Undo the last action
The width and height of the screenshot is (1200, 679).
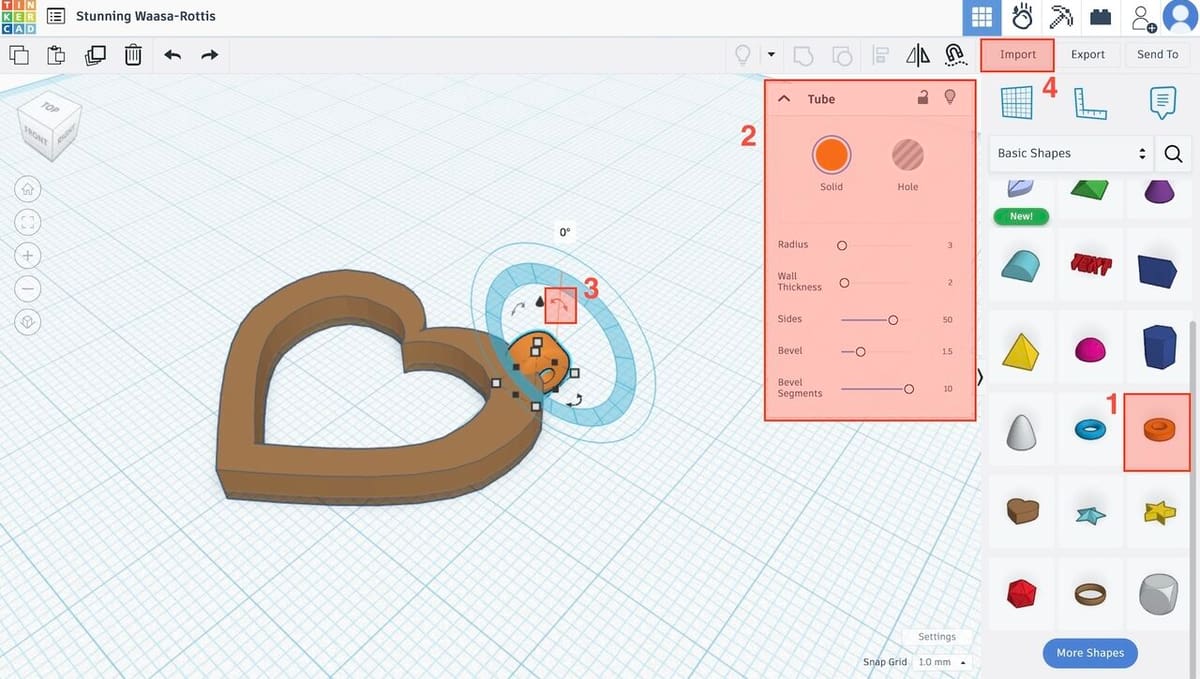click(172, 55)
